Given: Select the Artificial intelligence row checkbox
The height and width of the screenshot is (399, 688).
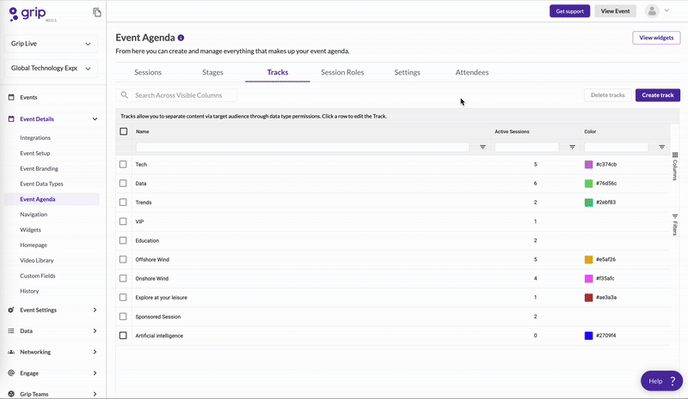Looking at the screenshot, I should click(x=123, y=335).
